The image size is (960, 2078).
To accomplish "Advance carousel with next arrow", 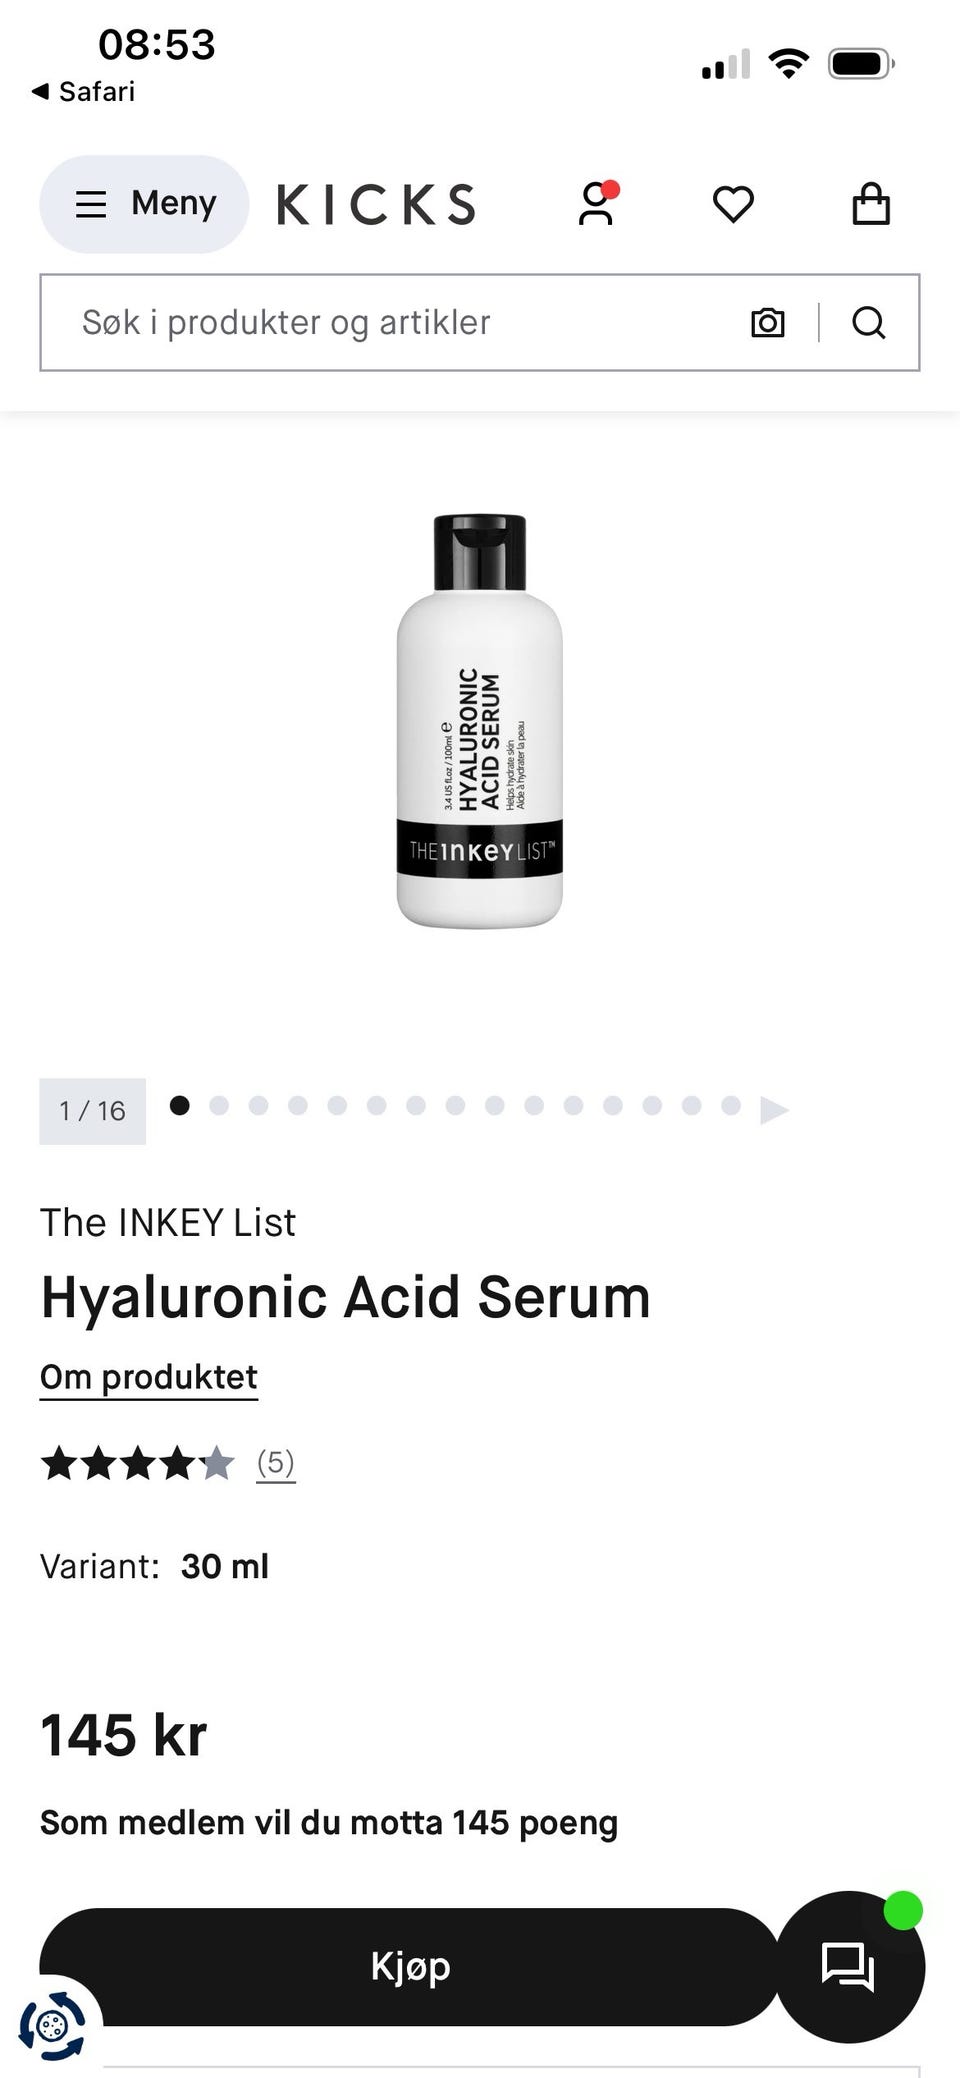I will tap(774, 1110).
